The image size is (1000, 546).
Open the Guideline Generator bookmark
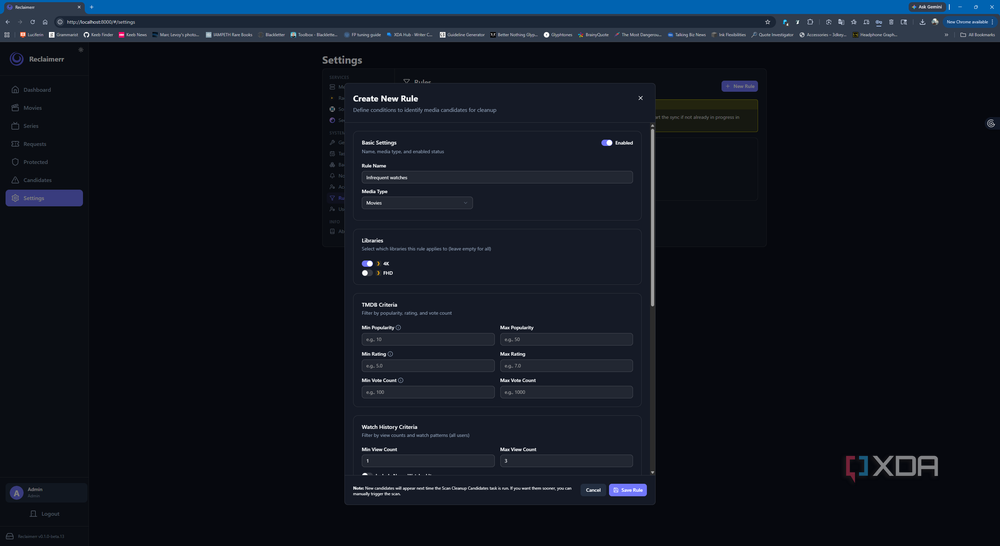pos(462,34)
